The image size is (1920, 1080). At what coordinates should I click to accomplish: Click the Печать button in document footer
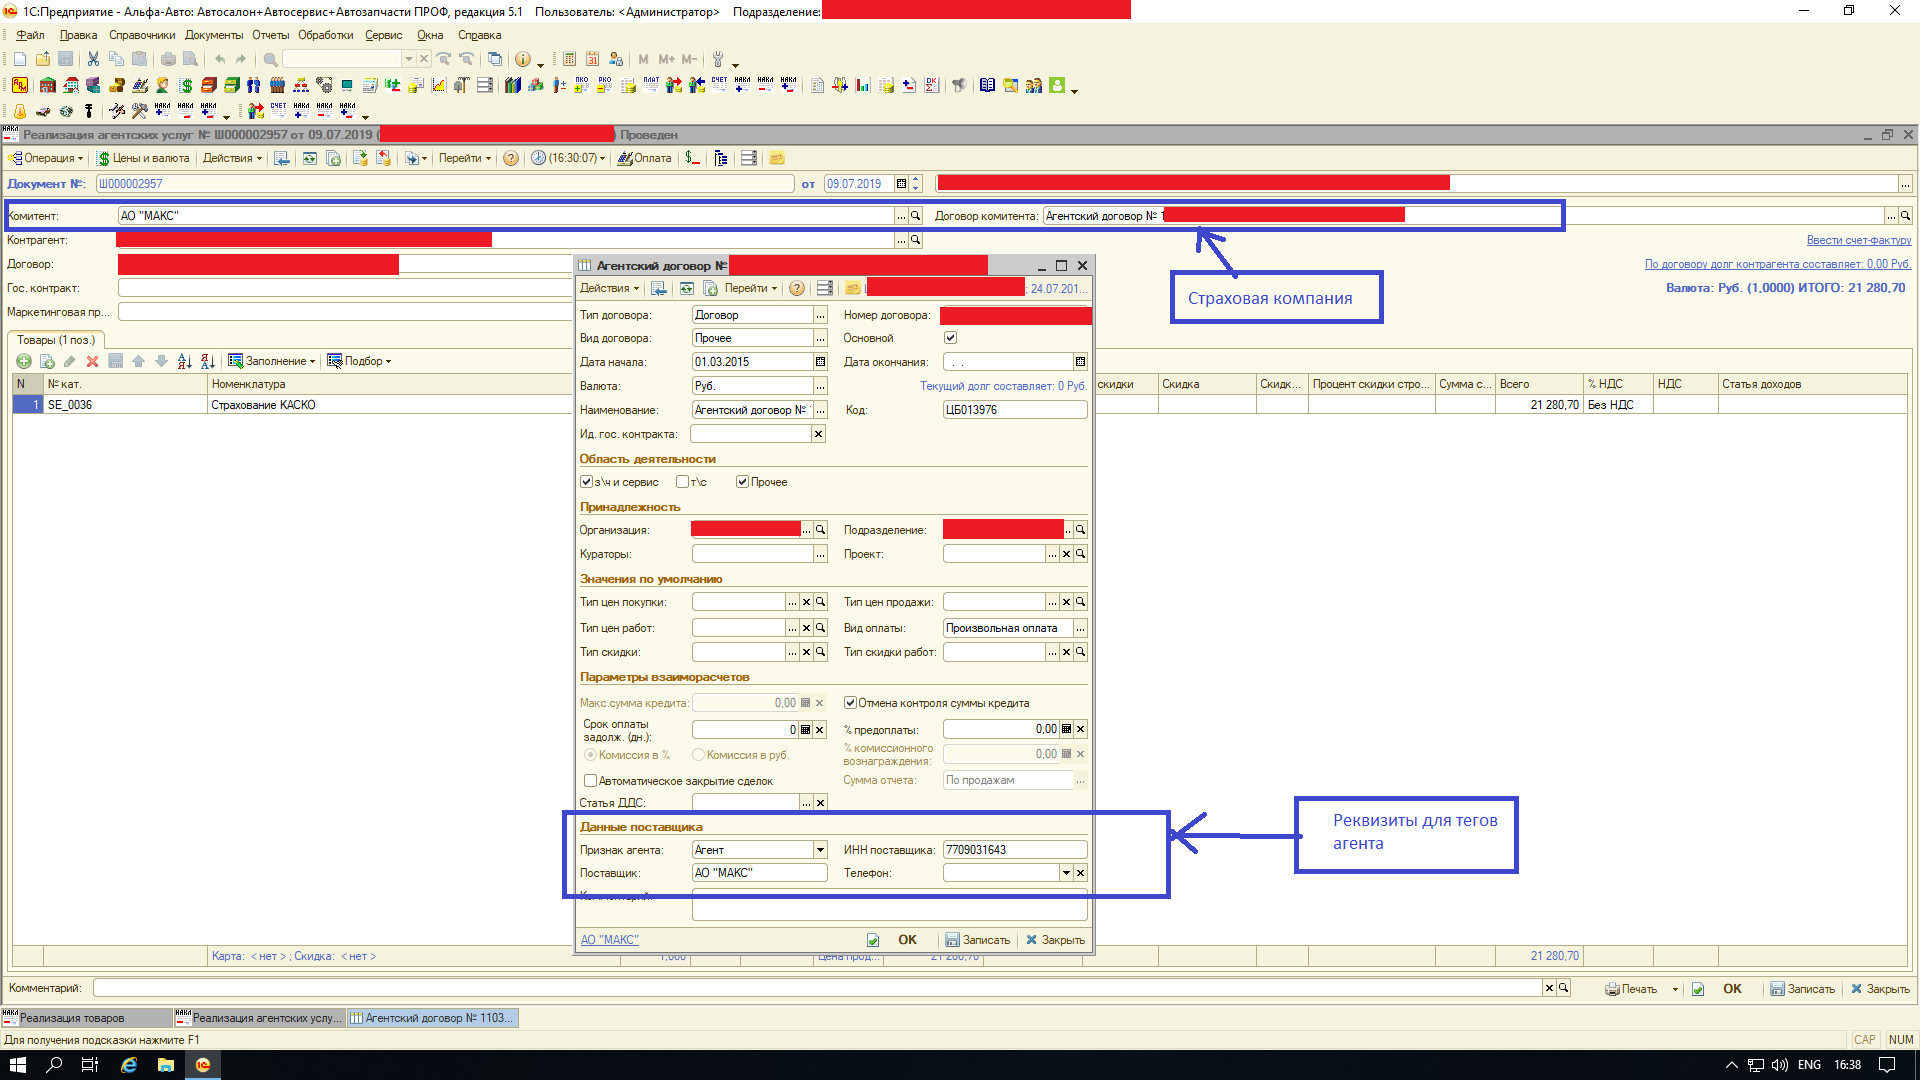pyautogui.click(x=1632, y=989)
